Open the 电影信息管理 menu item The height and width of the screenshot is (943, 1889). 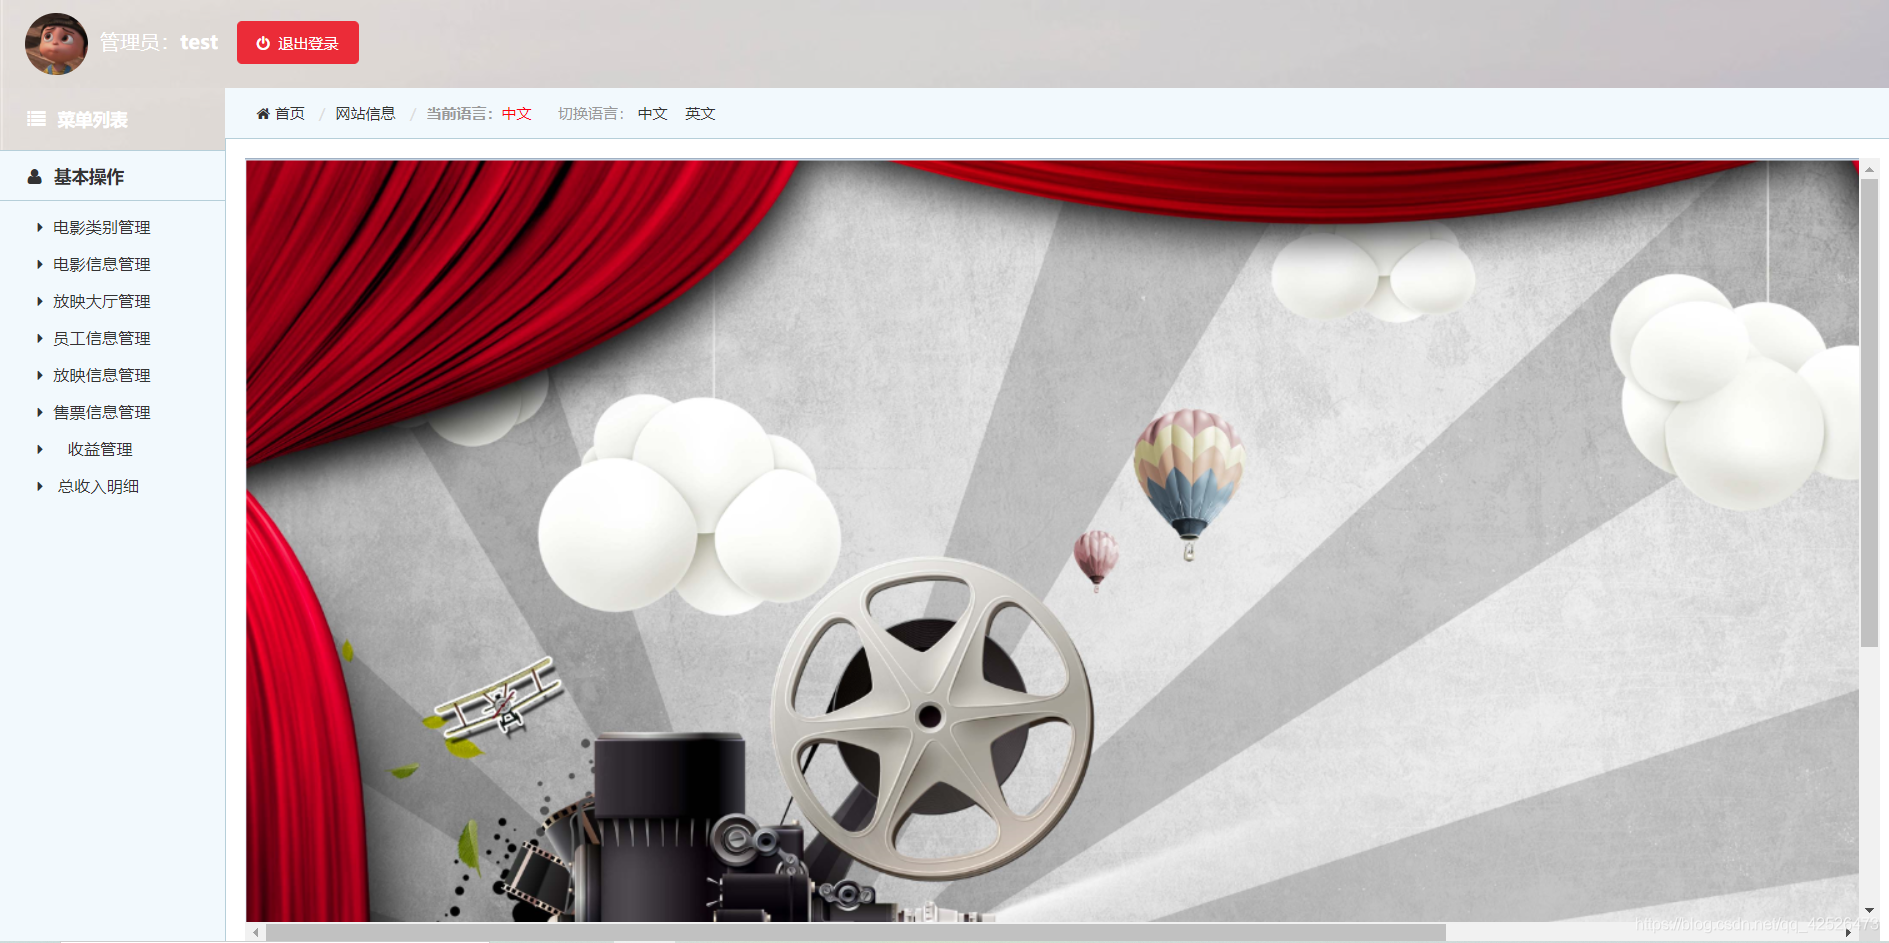(102, 265)
